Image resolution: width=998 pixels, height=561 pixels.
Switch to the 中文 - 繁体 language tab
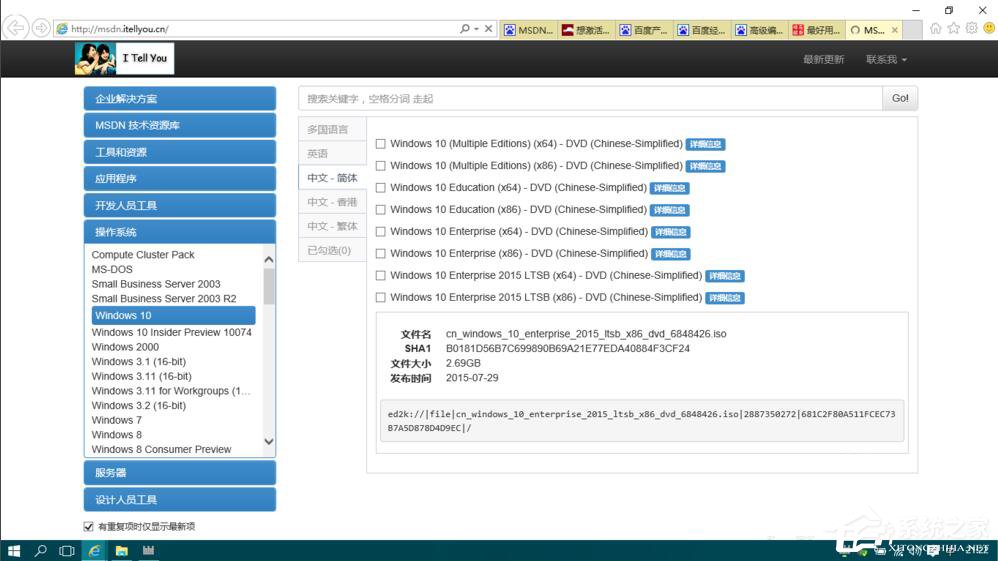(x=331, y=226)
